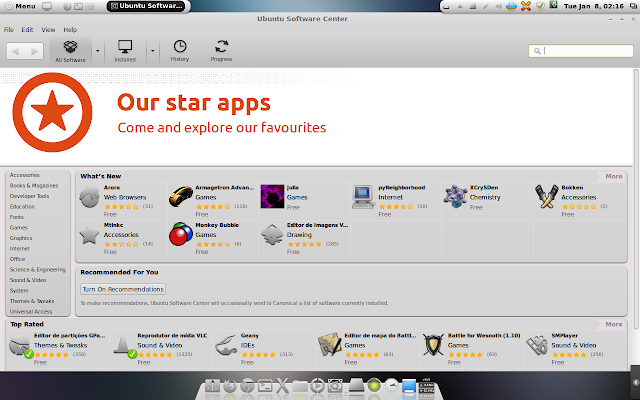The image size is (640, 400).
Task: Click the main page vertical scrollbar
Action: [636, 199]
